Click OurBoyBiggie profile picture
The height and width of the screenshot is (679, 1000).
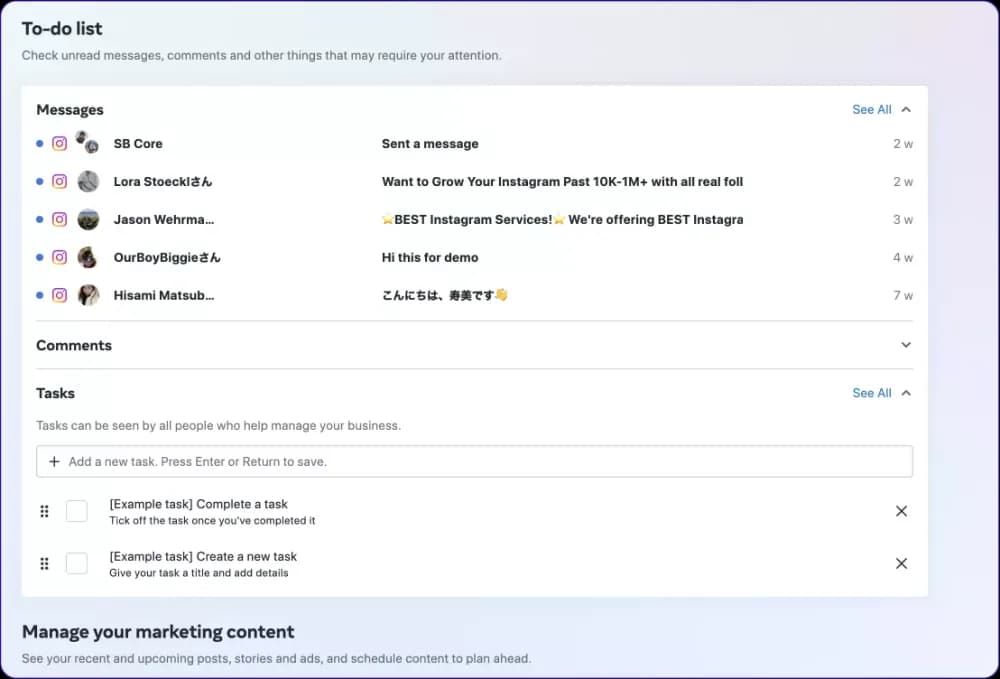pos(88,257)
